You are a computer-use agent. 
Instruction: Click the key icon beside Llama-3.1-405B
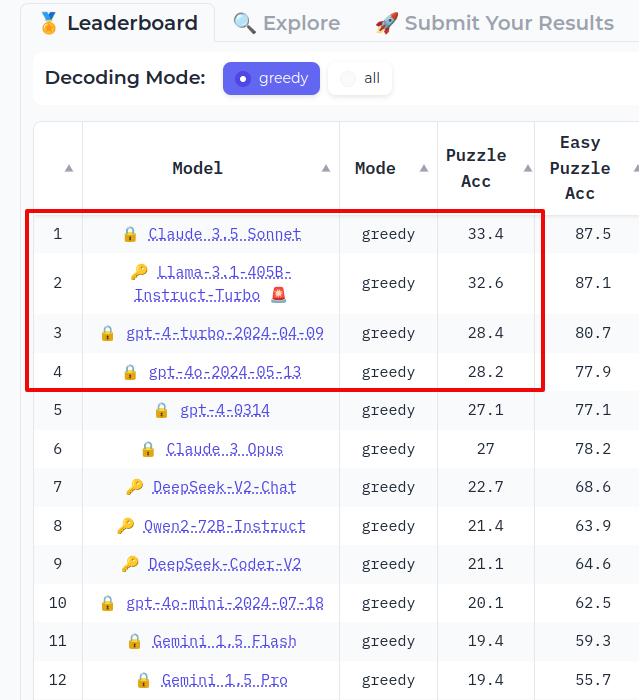click(139, 271)
